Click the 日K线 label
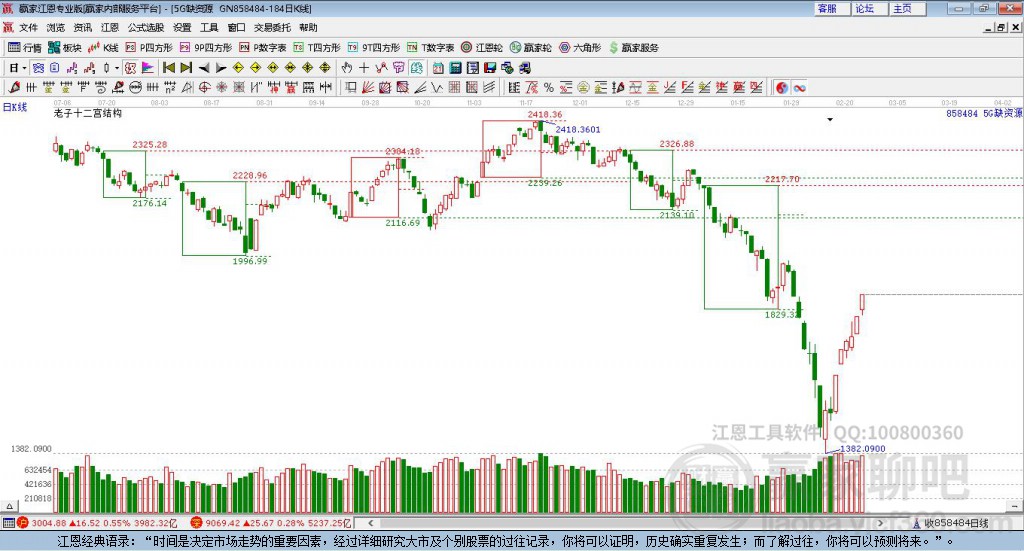1024x551 pixels. click(14, 107)
